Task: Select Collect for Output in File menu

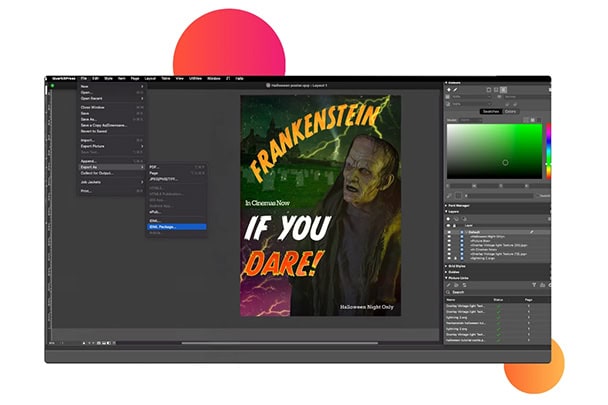Action: click(112, 173)
